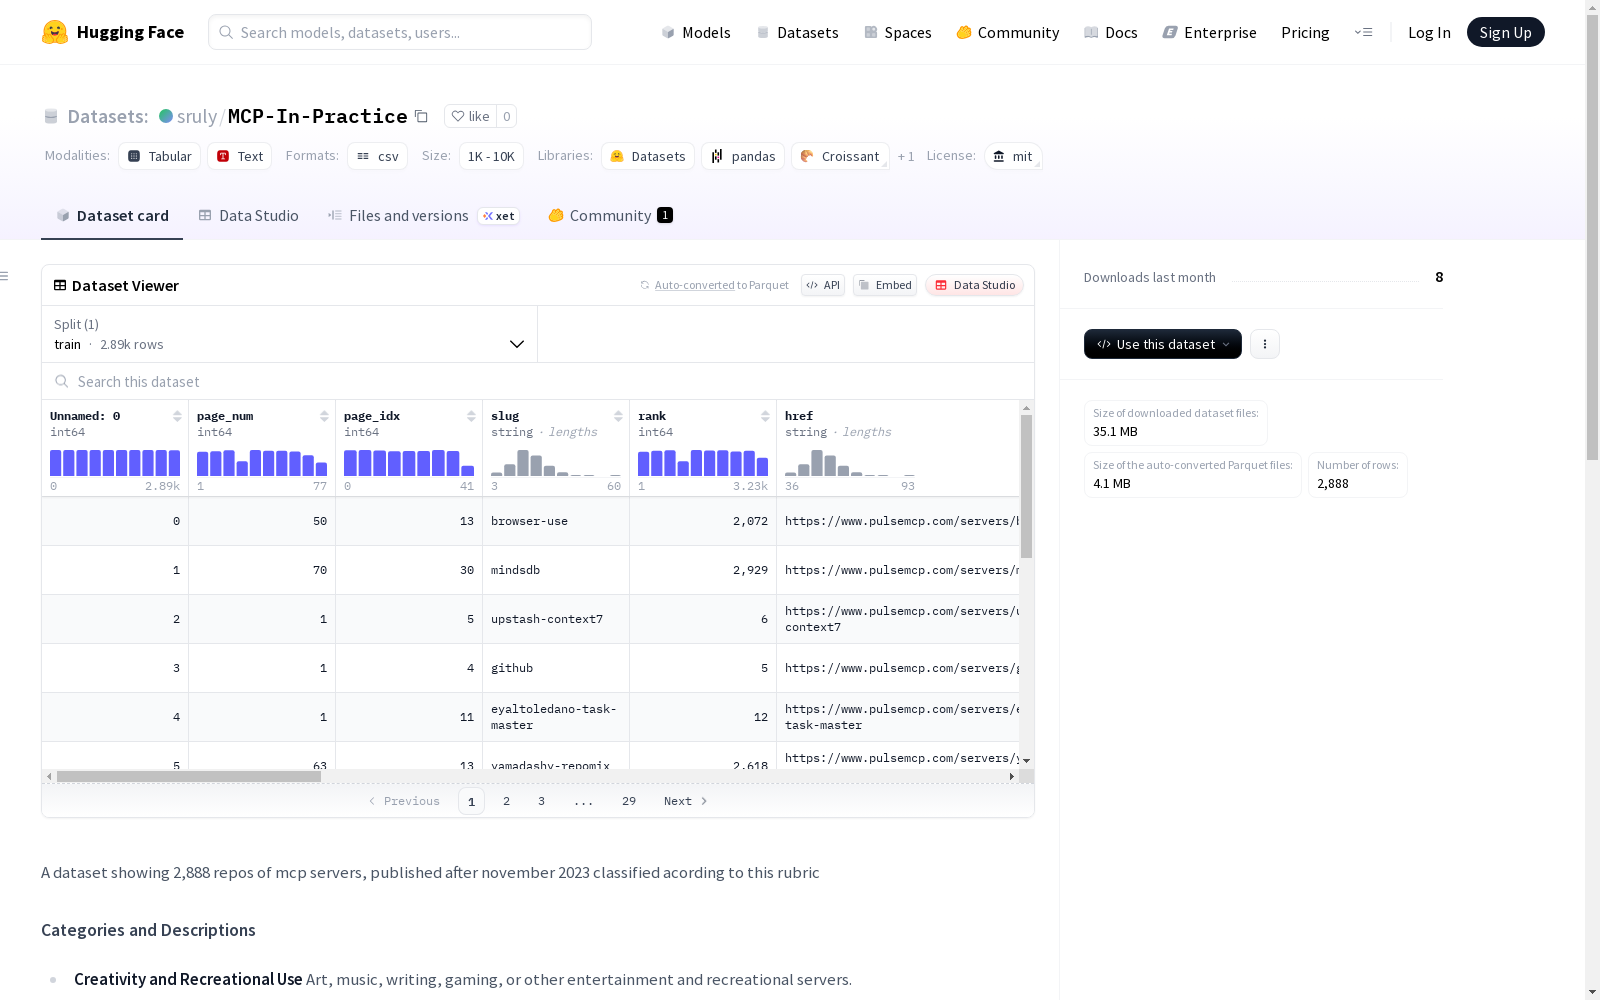Open Models in the top navigation
The height and width of the screenshot is (1000, 1600).
pyautogui.click(x=696, y=32)
